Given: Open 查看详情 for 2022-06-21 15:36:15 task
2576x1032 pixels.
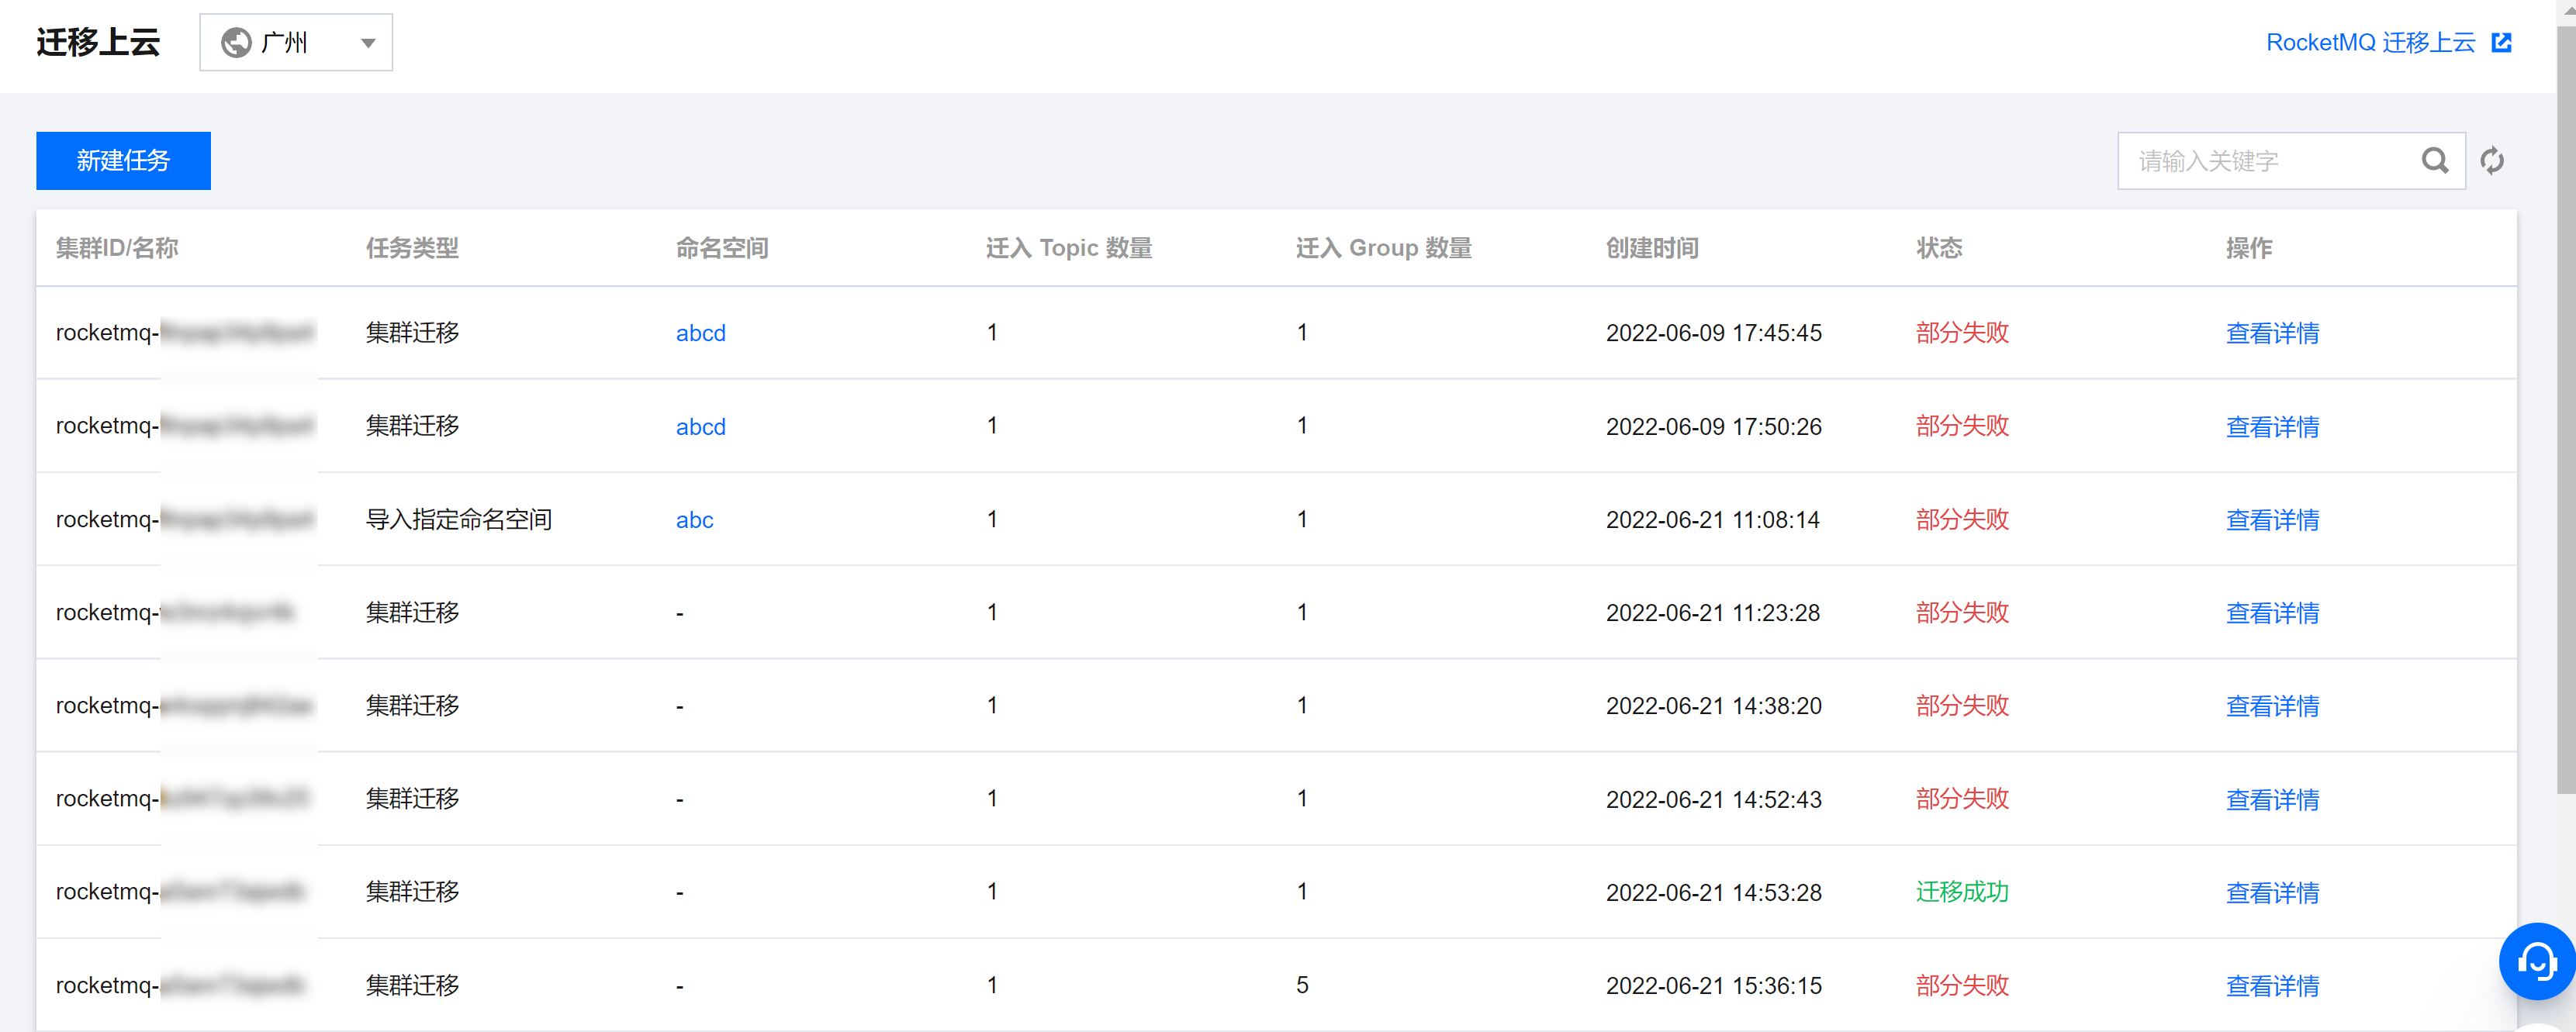Looking at the screenshot, I should 2271,985.
